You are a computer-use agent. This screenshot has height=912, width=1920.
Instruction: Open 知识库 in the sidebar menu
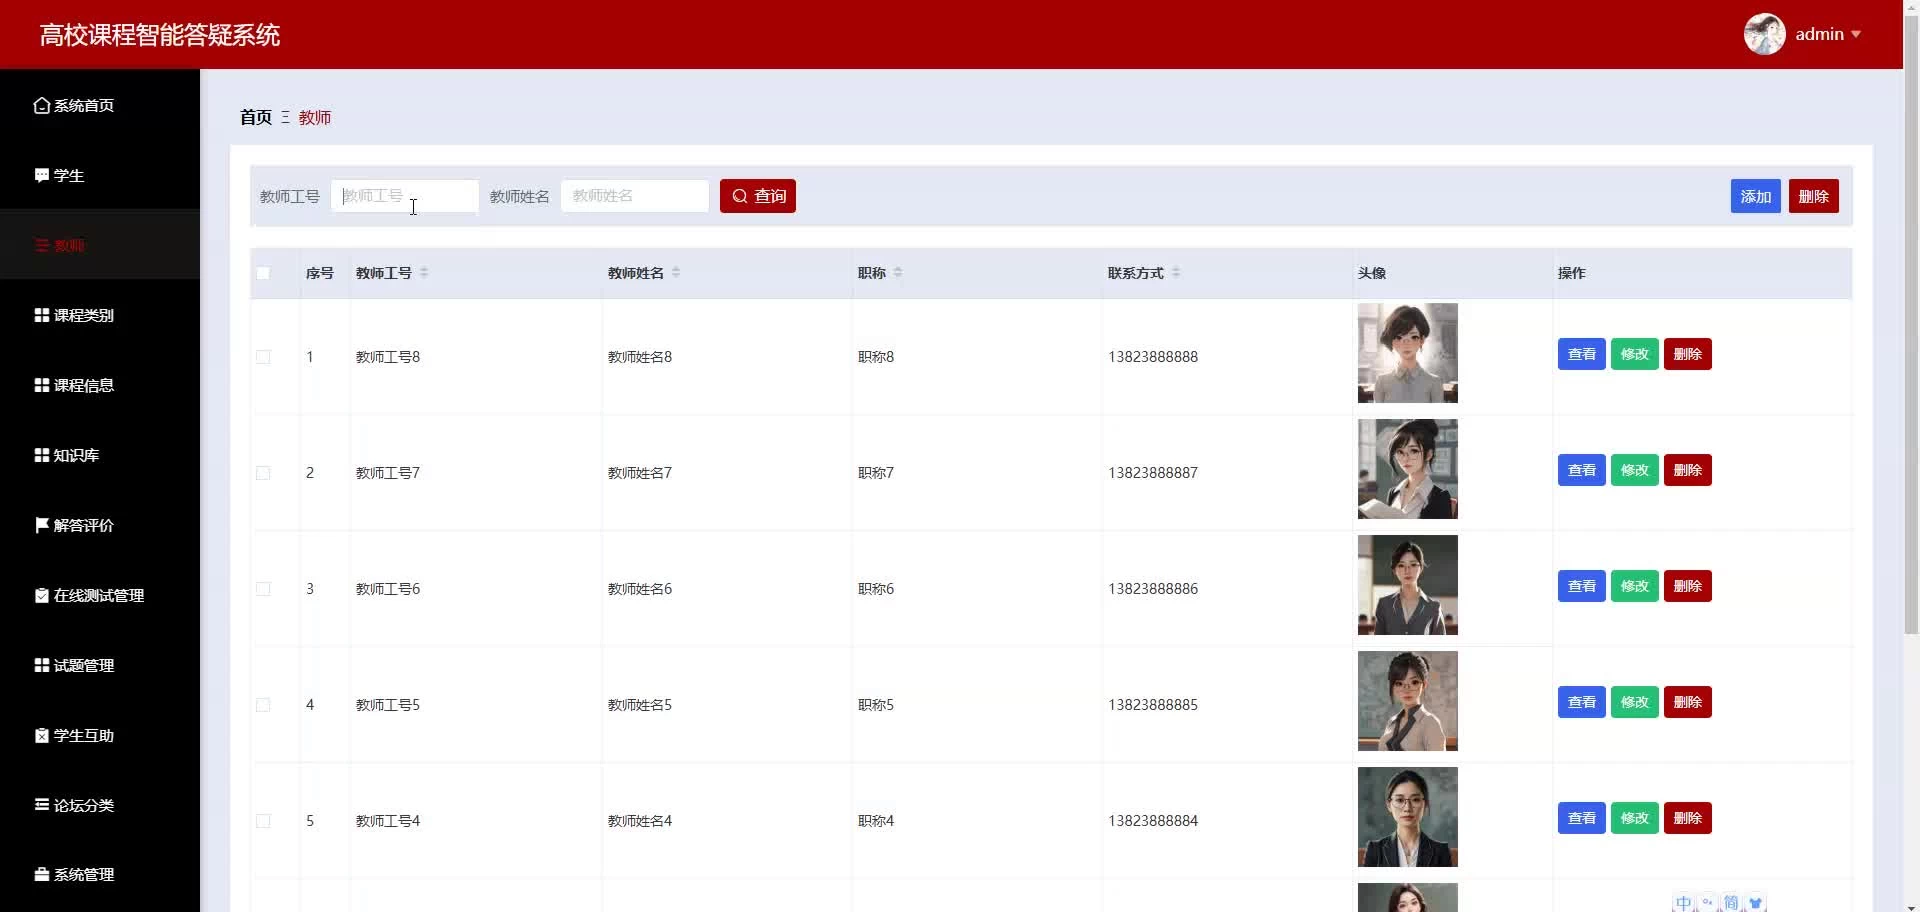pyautogui.click(x=76, y=455)
